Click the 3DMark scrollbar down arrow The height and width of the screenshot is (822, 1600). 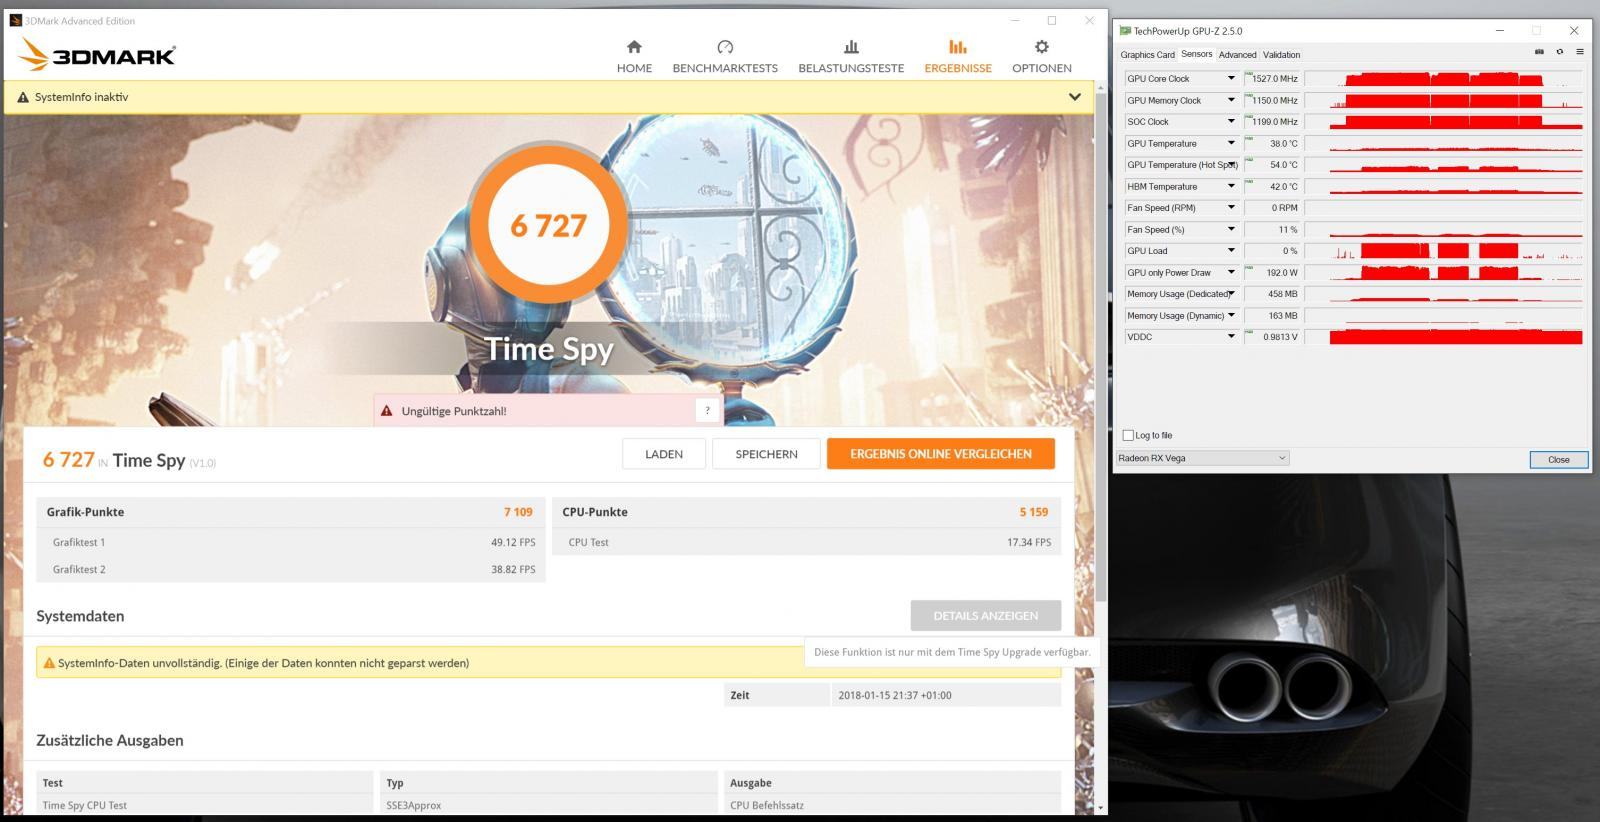1101,807
